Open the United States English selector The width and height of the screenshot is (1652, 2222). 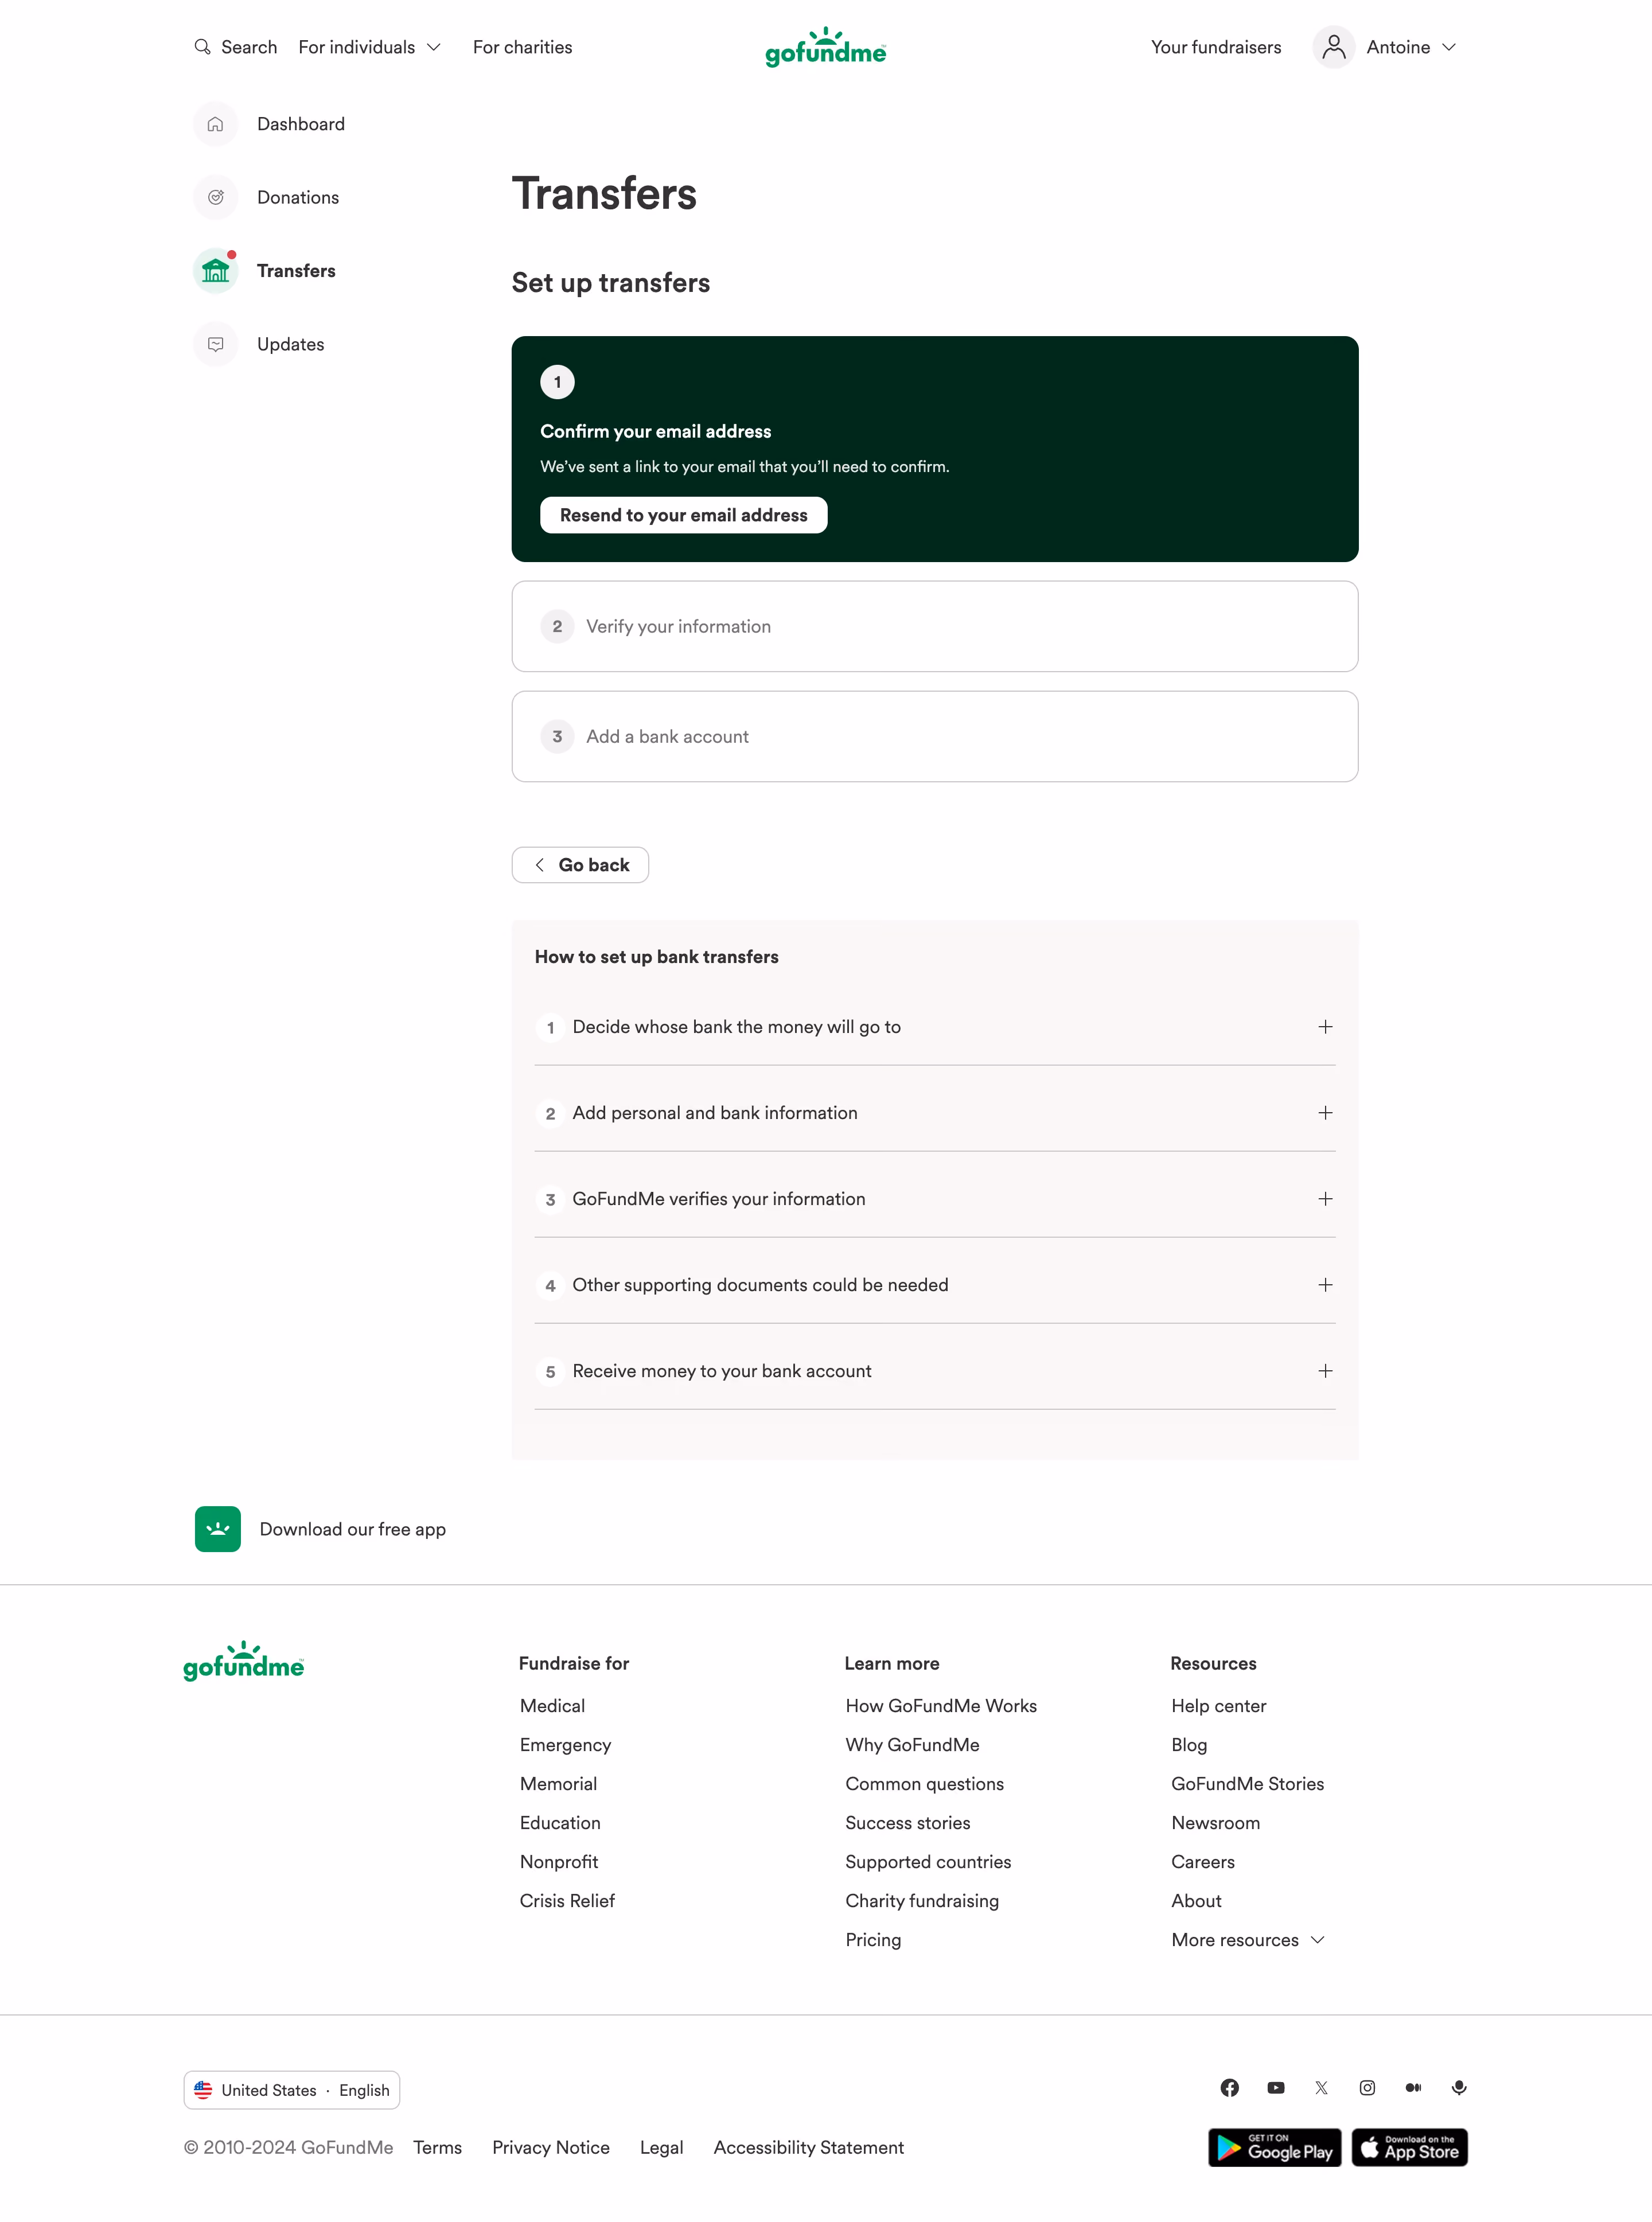pyautogui.click(x=292, y=2090)
